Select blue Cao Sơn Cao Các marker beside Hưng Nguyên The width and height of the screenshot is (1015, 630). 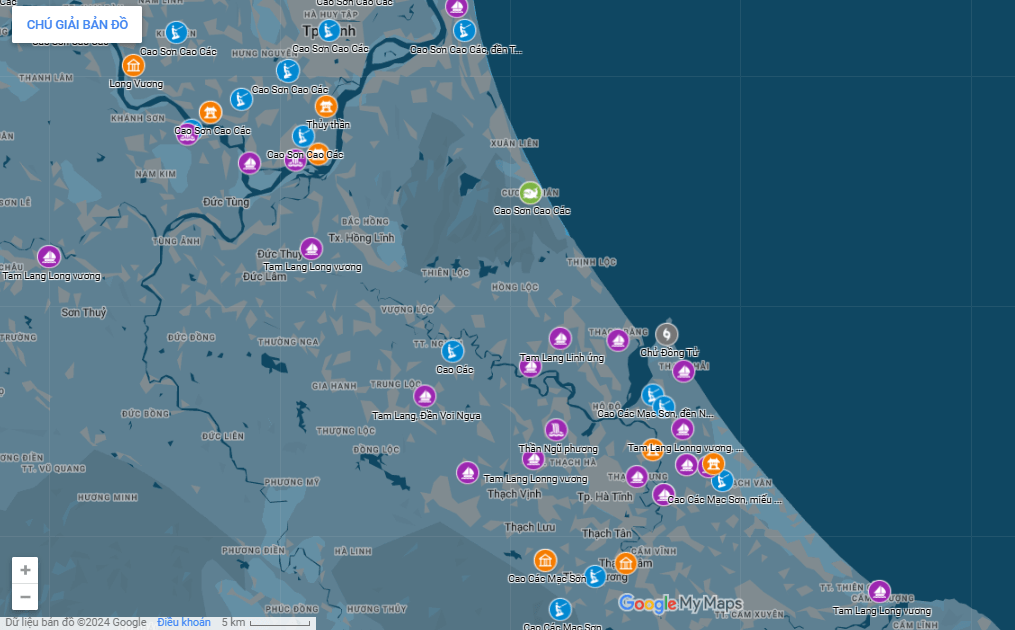coord(288,71)
